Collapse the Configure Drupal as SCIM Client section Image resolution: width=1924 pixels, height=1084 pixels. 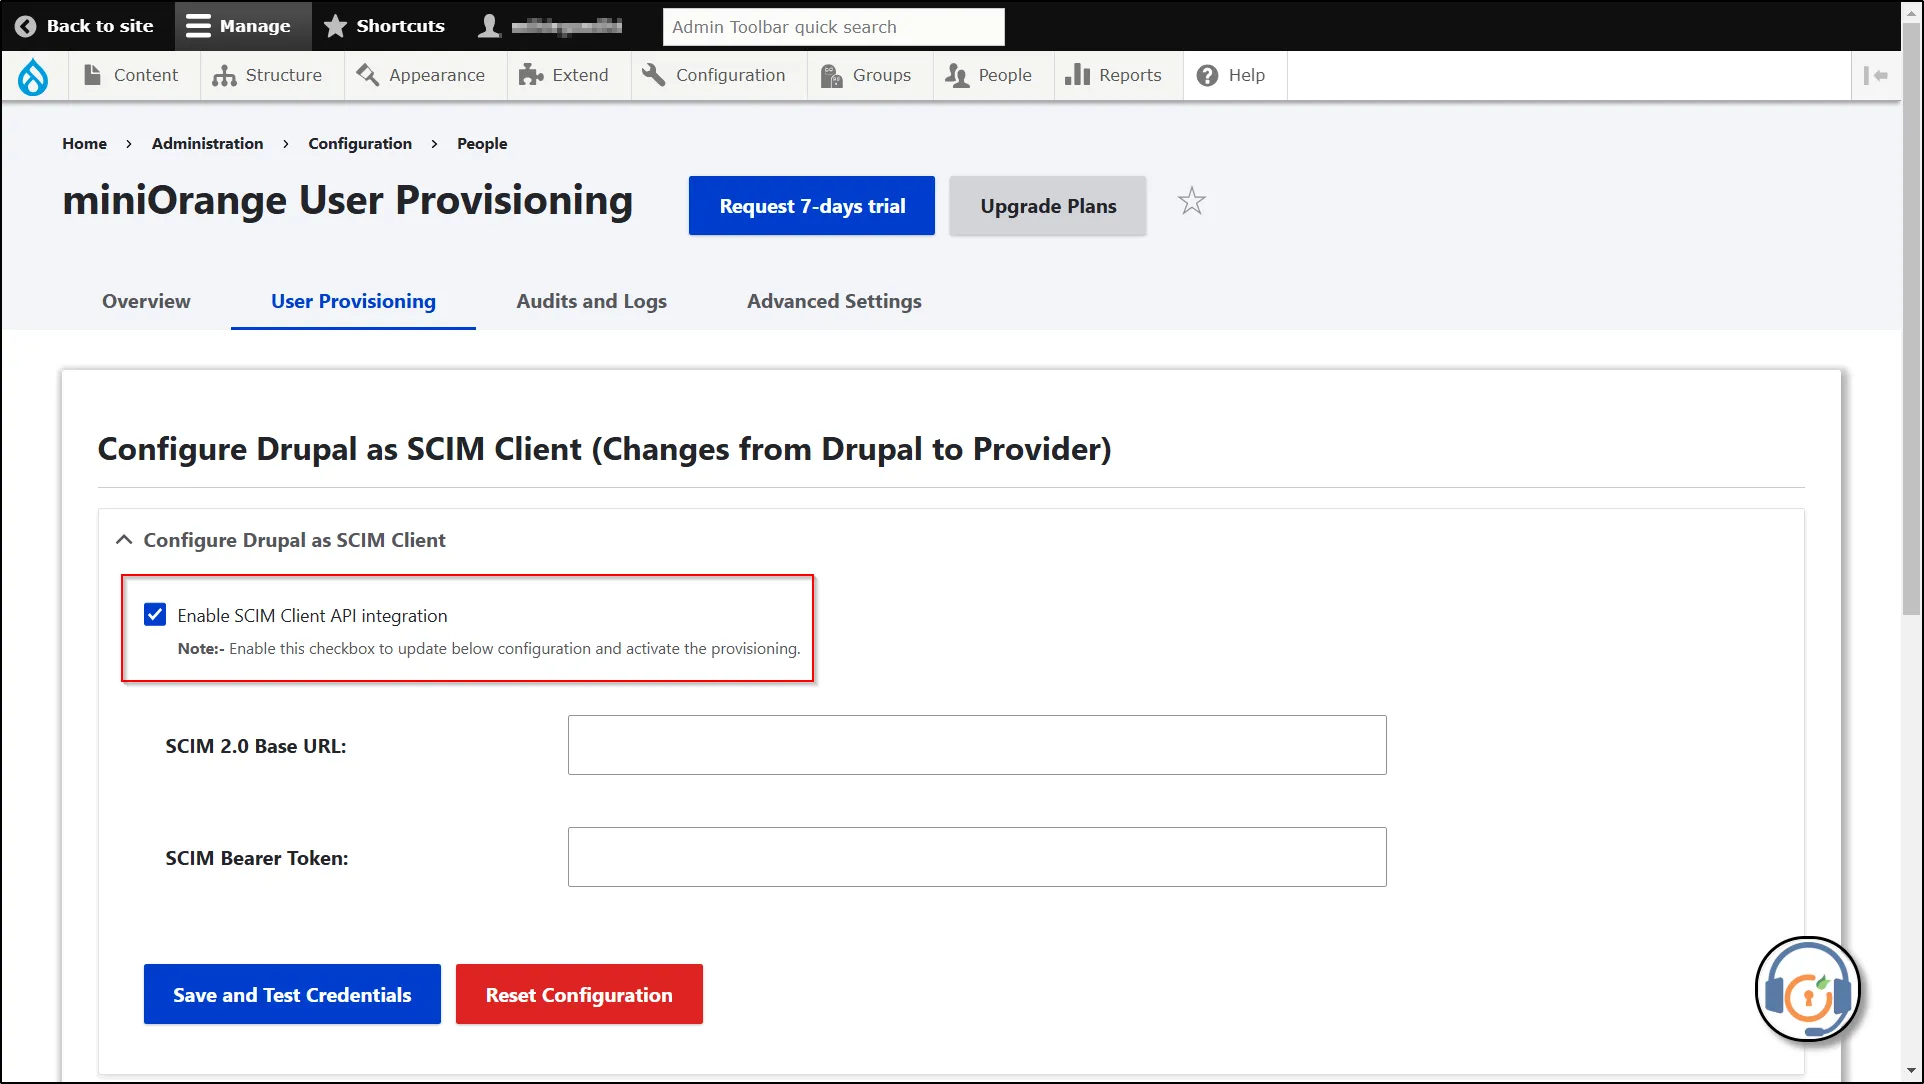124,540
